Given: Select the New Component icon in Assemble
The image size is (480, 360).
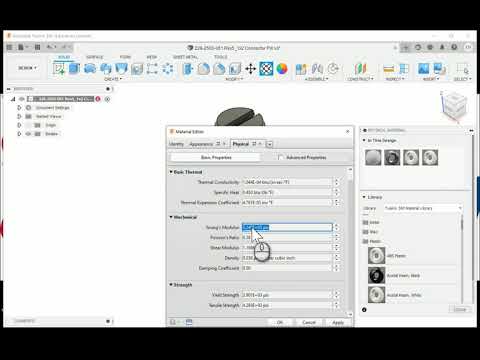Looking at the screenshot, I should click(301, 69).
